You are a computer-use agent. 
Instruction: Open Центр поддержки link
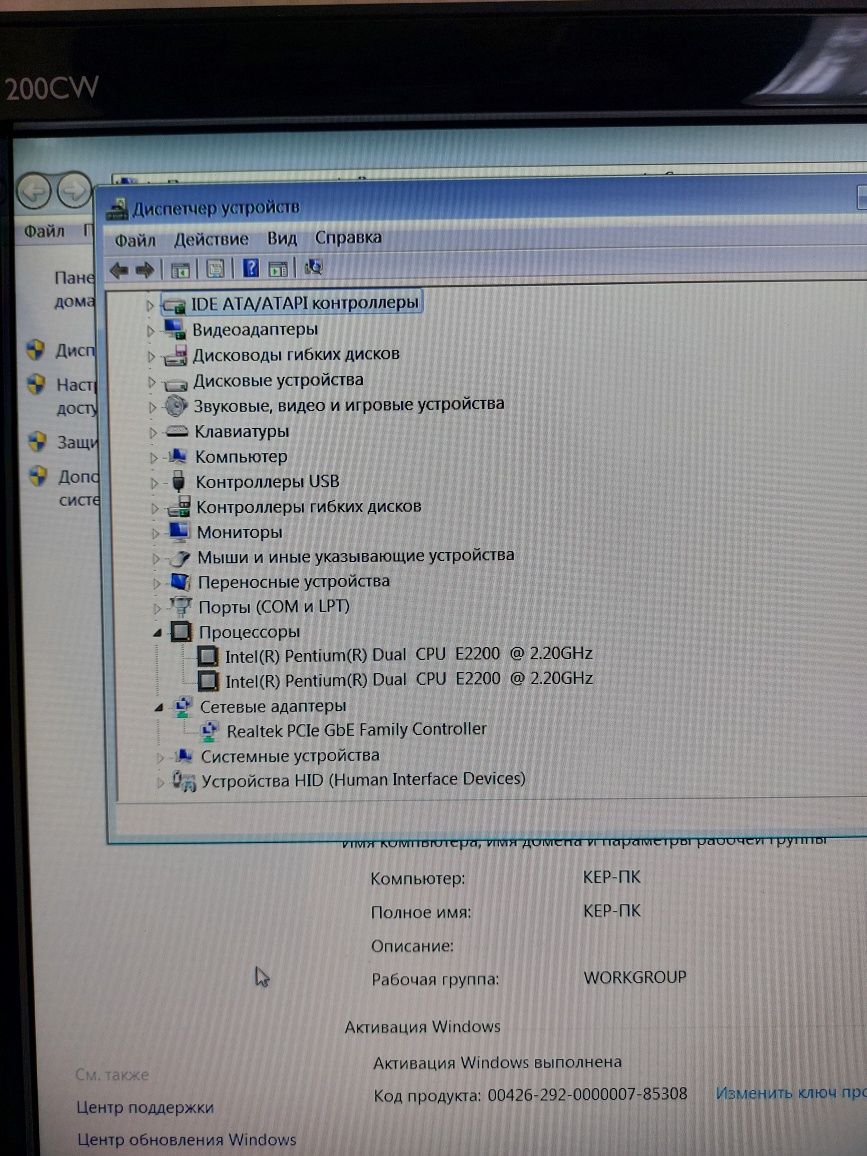pyautogui.click(x=145, y=1107)
